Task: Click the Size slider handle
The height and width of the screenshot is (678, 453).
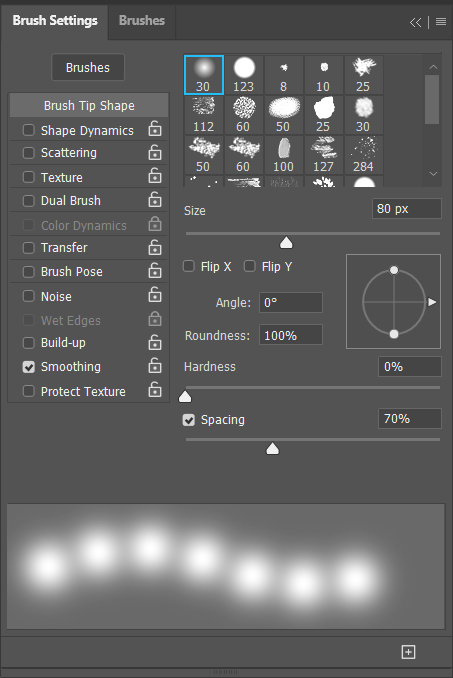Action: point(286,243)
